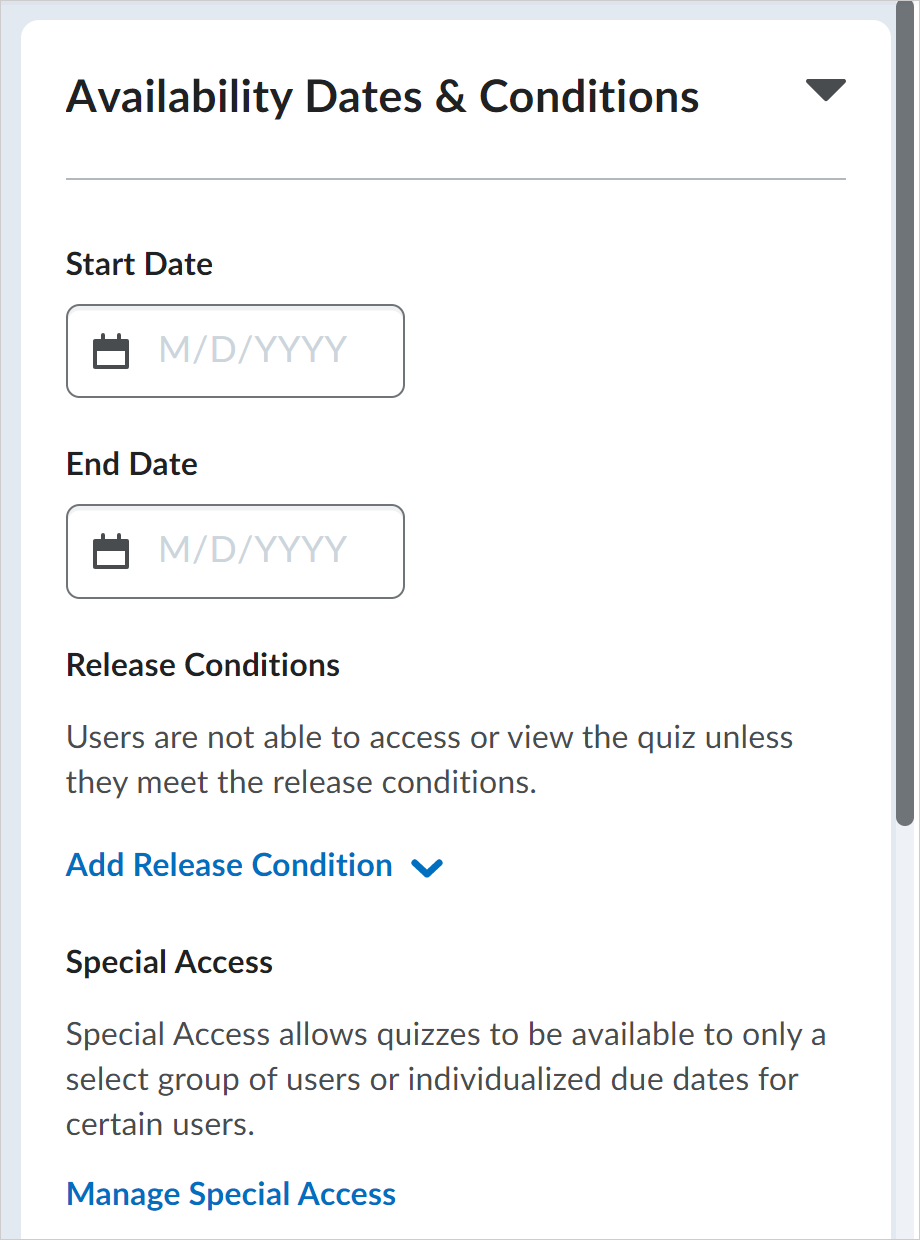Click the Start Date M/D/YYYY field

[235, 351]
